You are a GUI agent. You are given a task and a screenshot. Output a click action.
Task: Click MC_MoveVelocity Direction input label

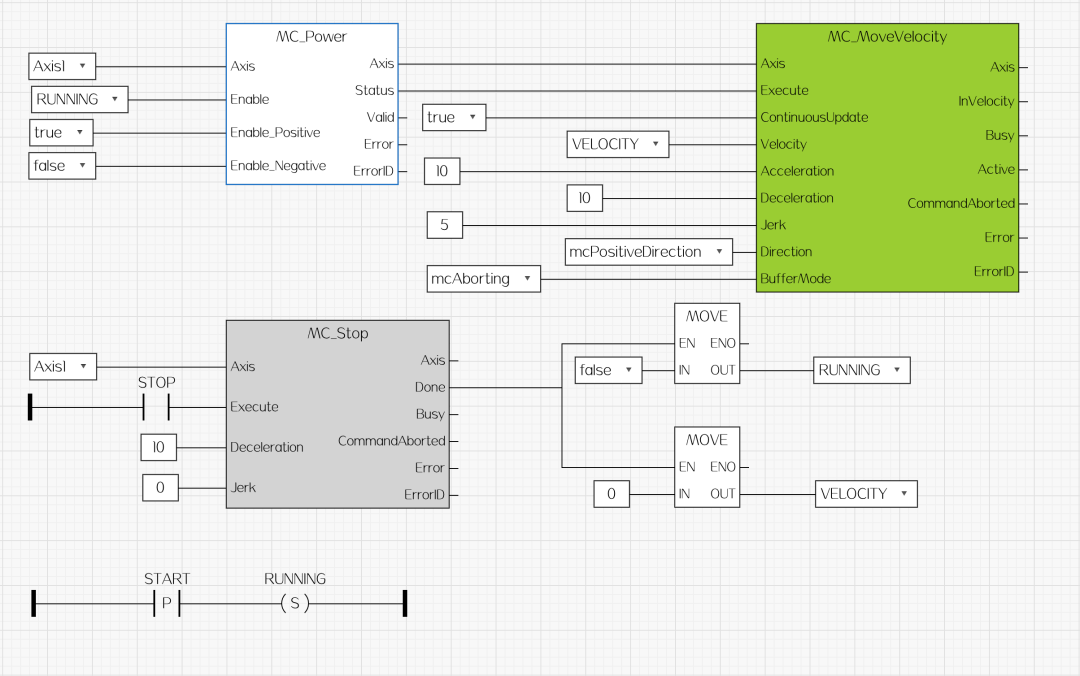point(786,252)
